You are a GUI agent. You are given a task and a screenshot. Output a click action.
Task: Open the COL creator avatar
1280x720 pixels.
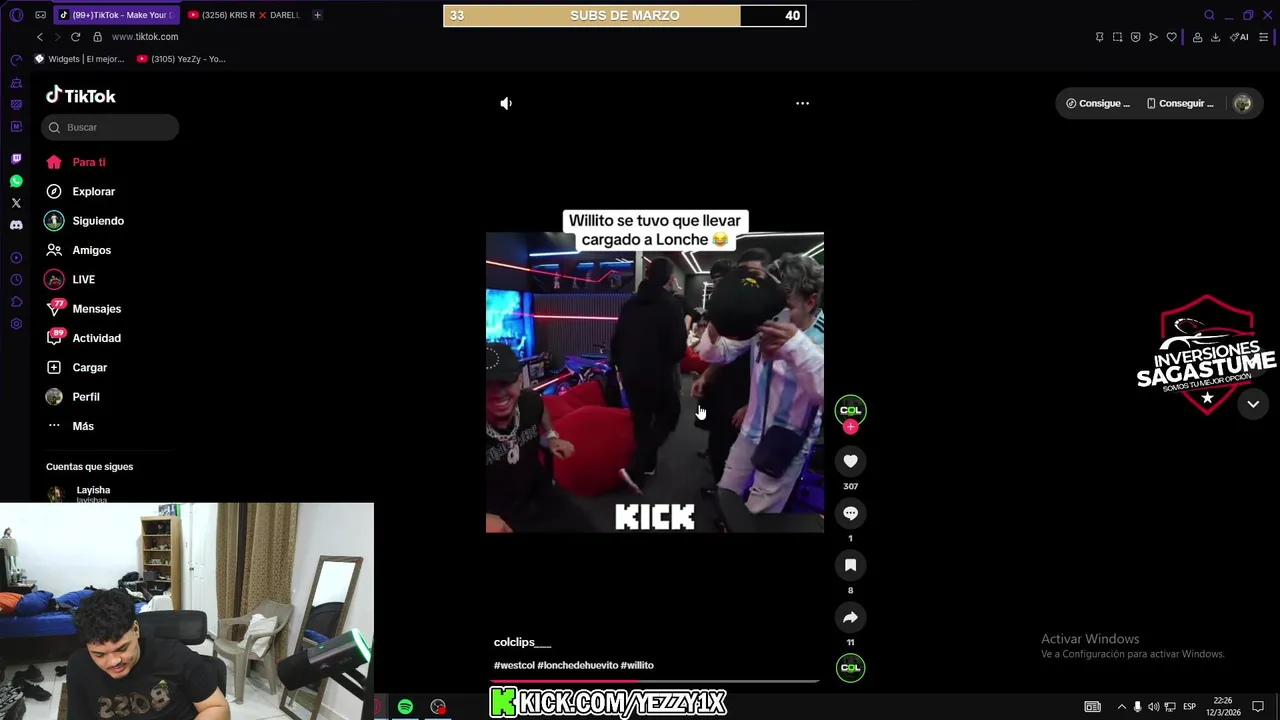pos(850,409)
